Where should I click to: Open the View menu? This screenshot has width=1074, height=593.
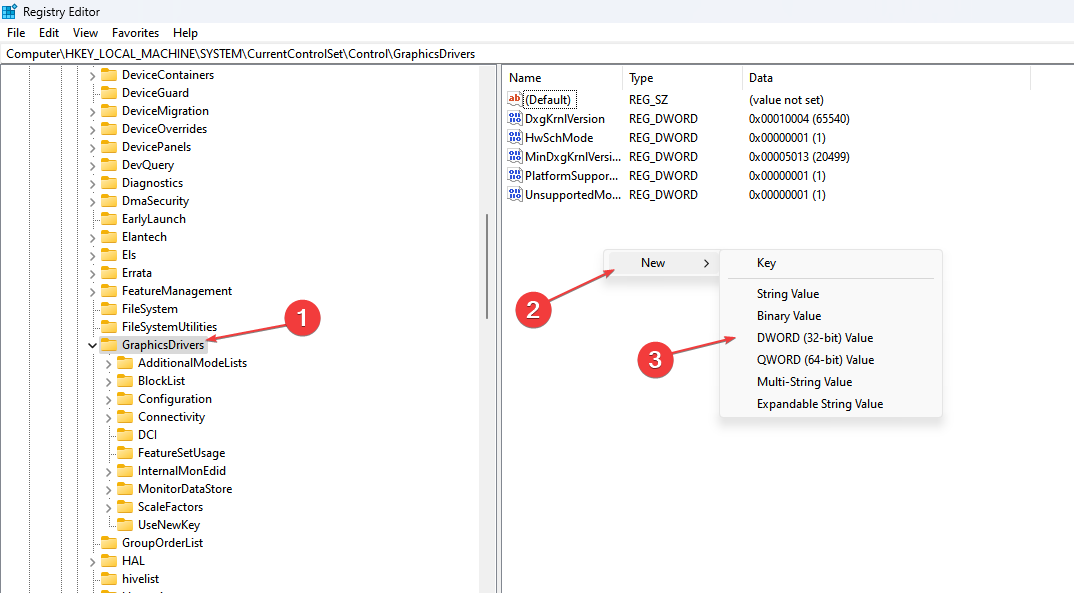(86, 33)
